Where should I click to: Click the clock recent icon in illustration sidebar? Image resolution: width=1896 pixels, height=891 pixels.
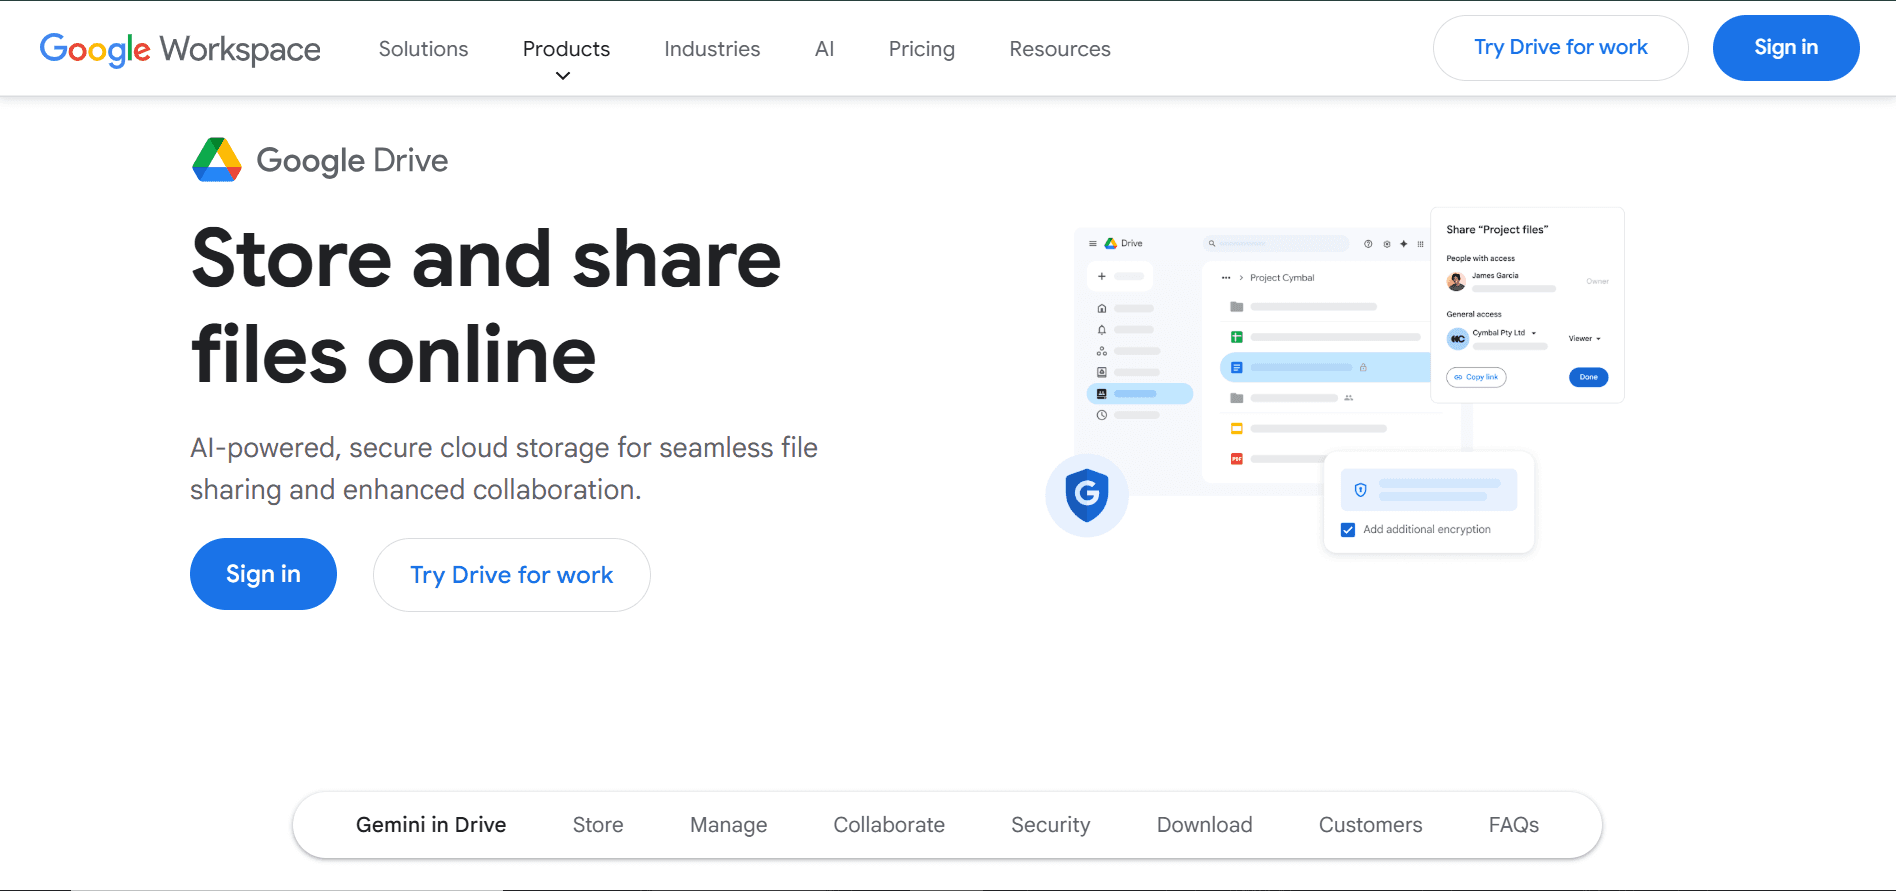pyautogui.click(x=1102, y=415)
